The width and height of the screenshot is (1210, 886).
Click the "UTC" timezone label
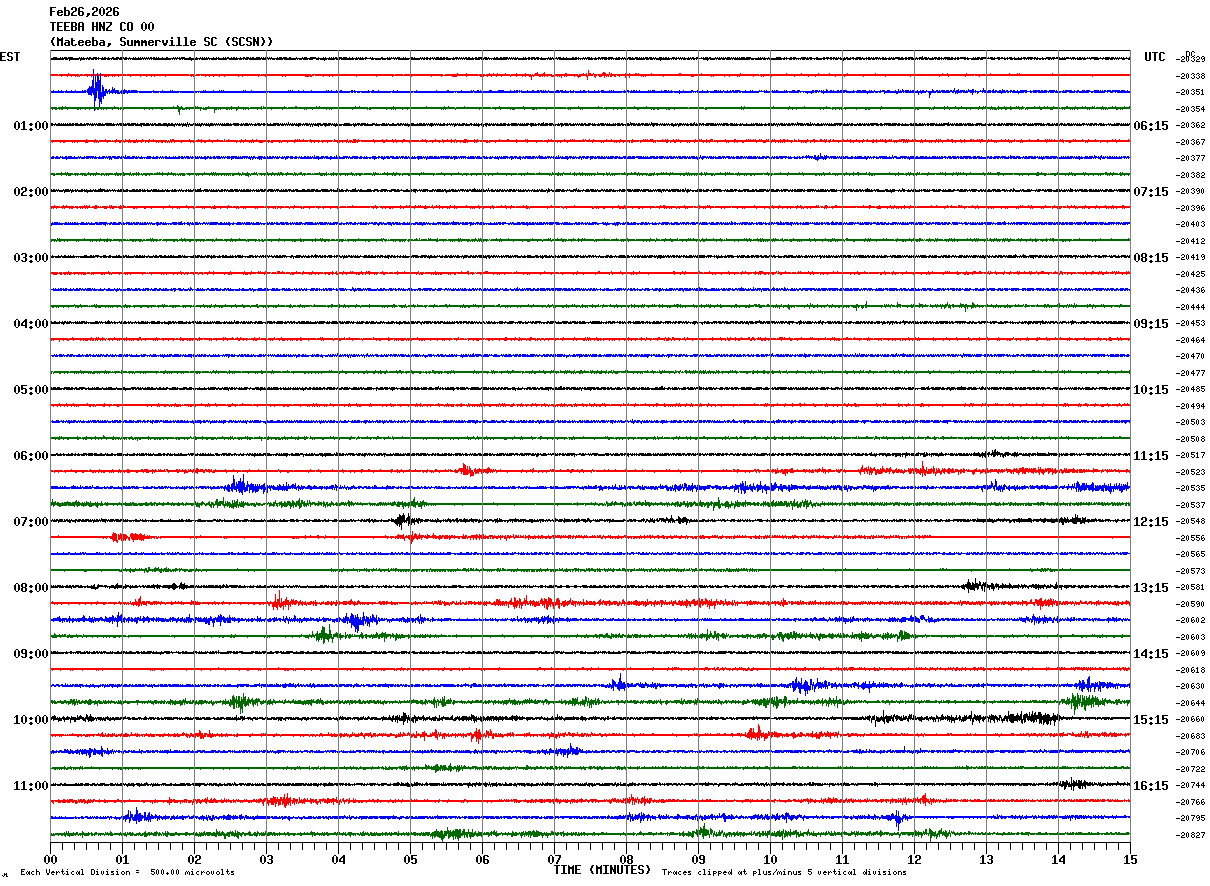pos(1155,57)
